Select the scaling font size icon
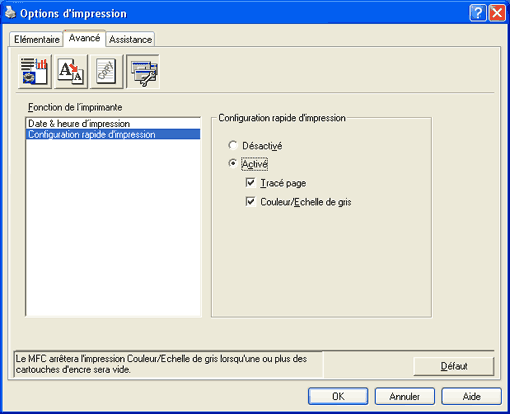510x414 pixels. tap(71, 71)
